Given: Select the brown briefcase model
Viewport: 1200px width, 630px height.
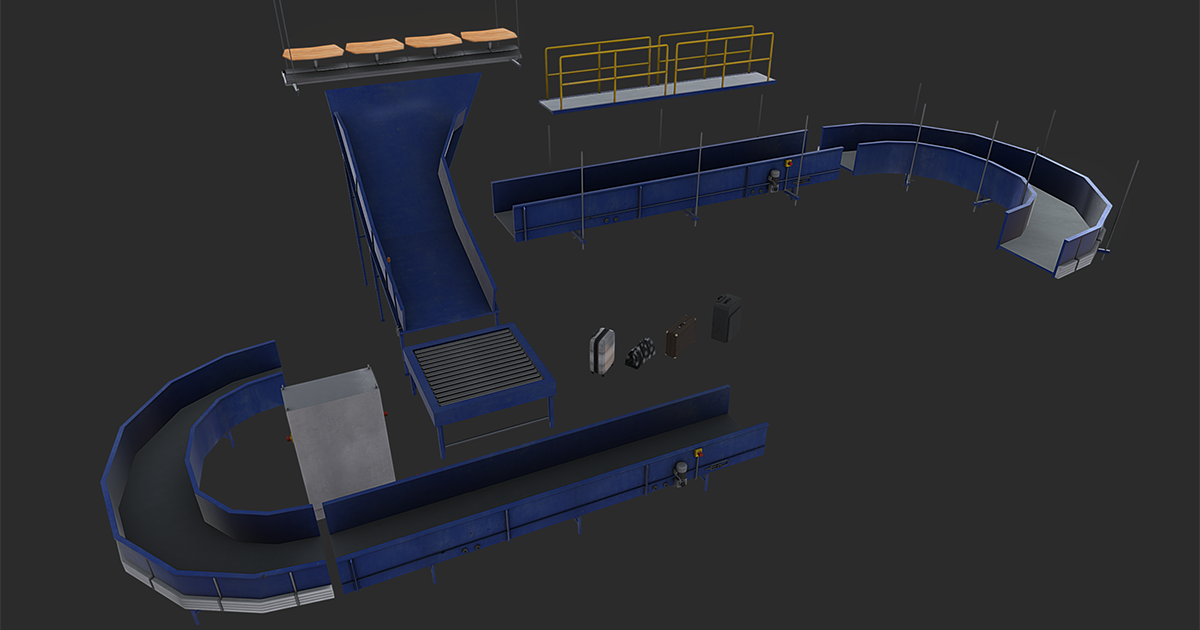Looking at the screenshot, I should coord(681,337).
